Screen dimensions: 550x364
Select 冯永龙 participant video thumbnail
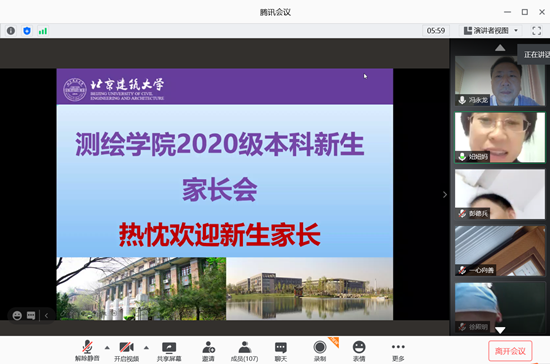500,80
